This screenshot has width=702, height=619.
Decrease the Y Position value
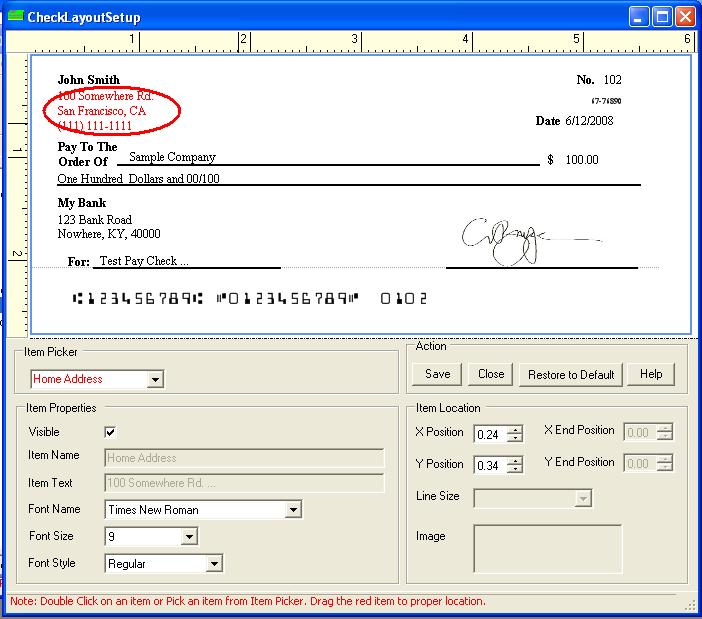515,469
